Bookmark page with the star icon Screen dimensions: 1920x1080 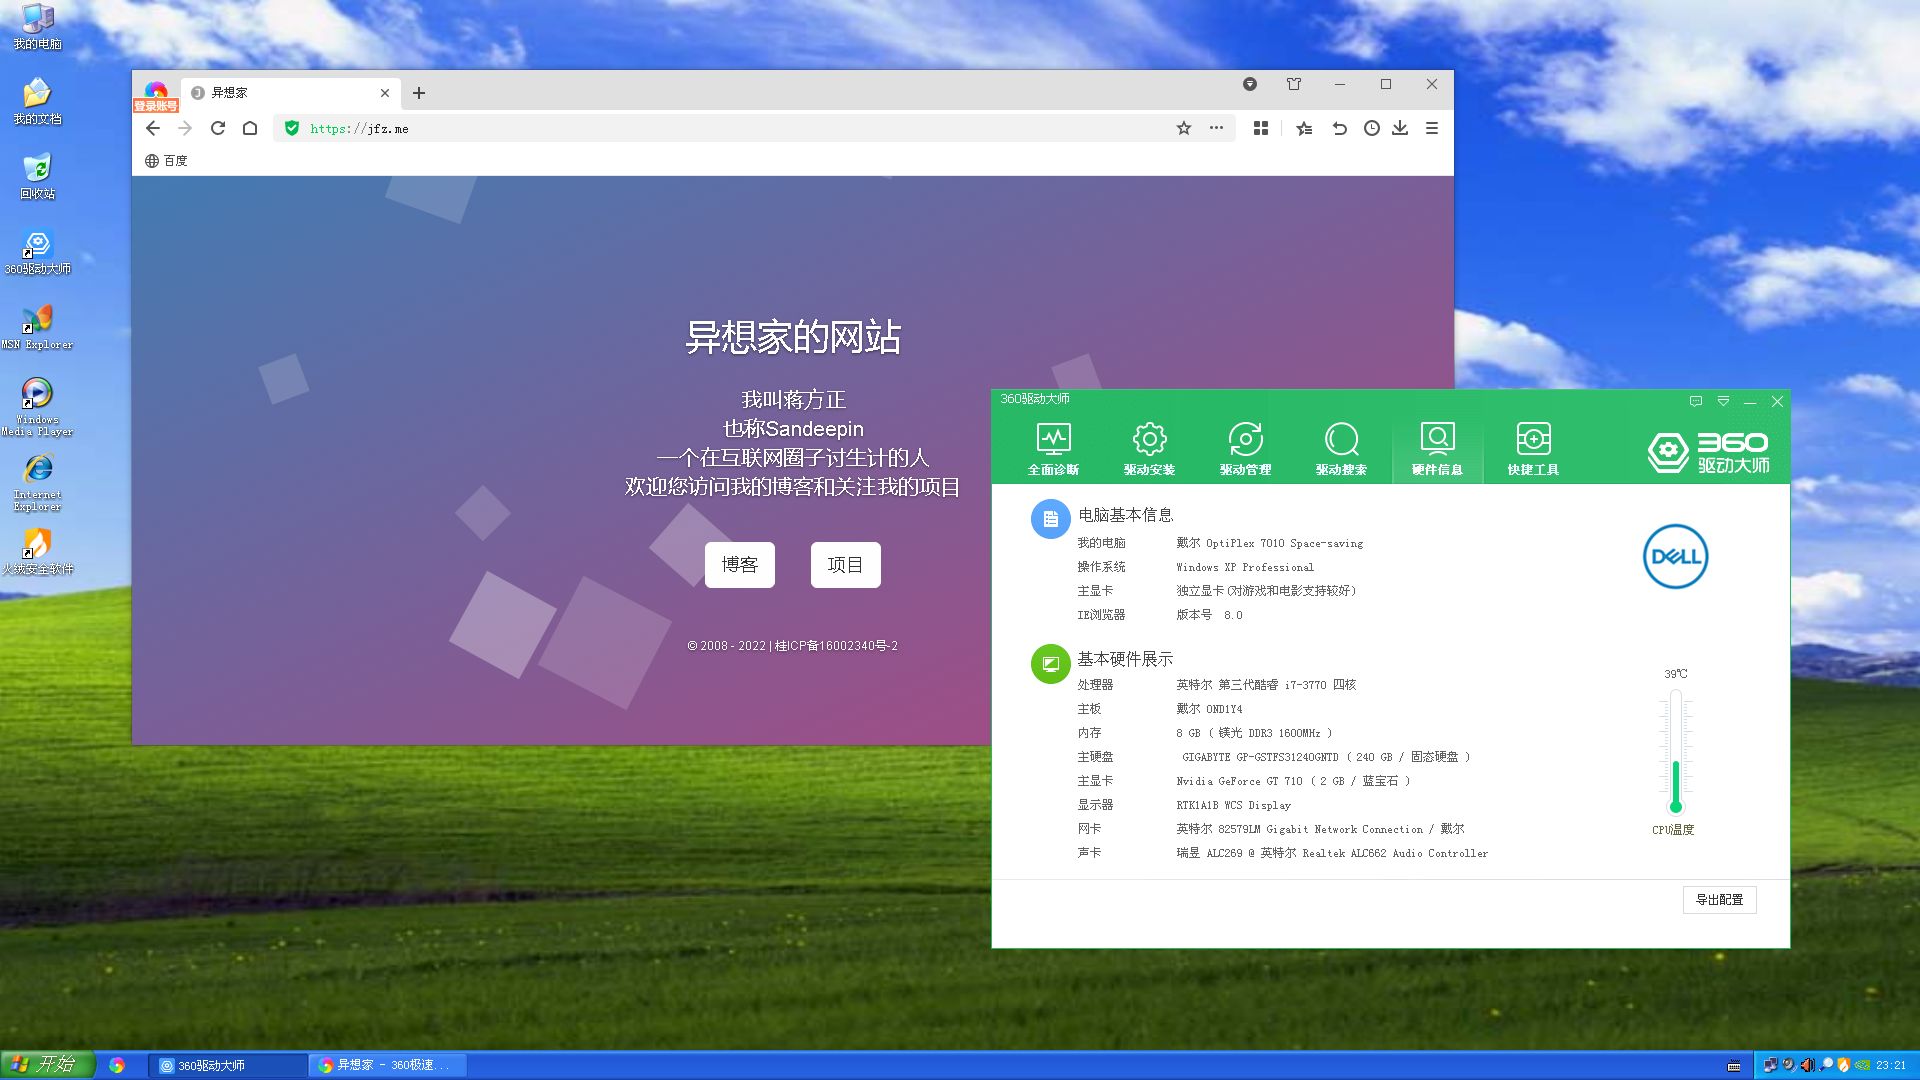click(1184, 128)
